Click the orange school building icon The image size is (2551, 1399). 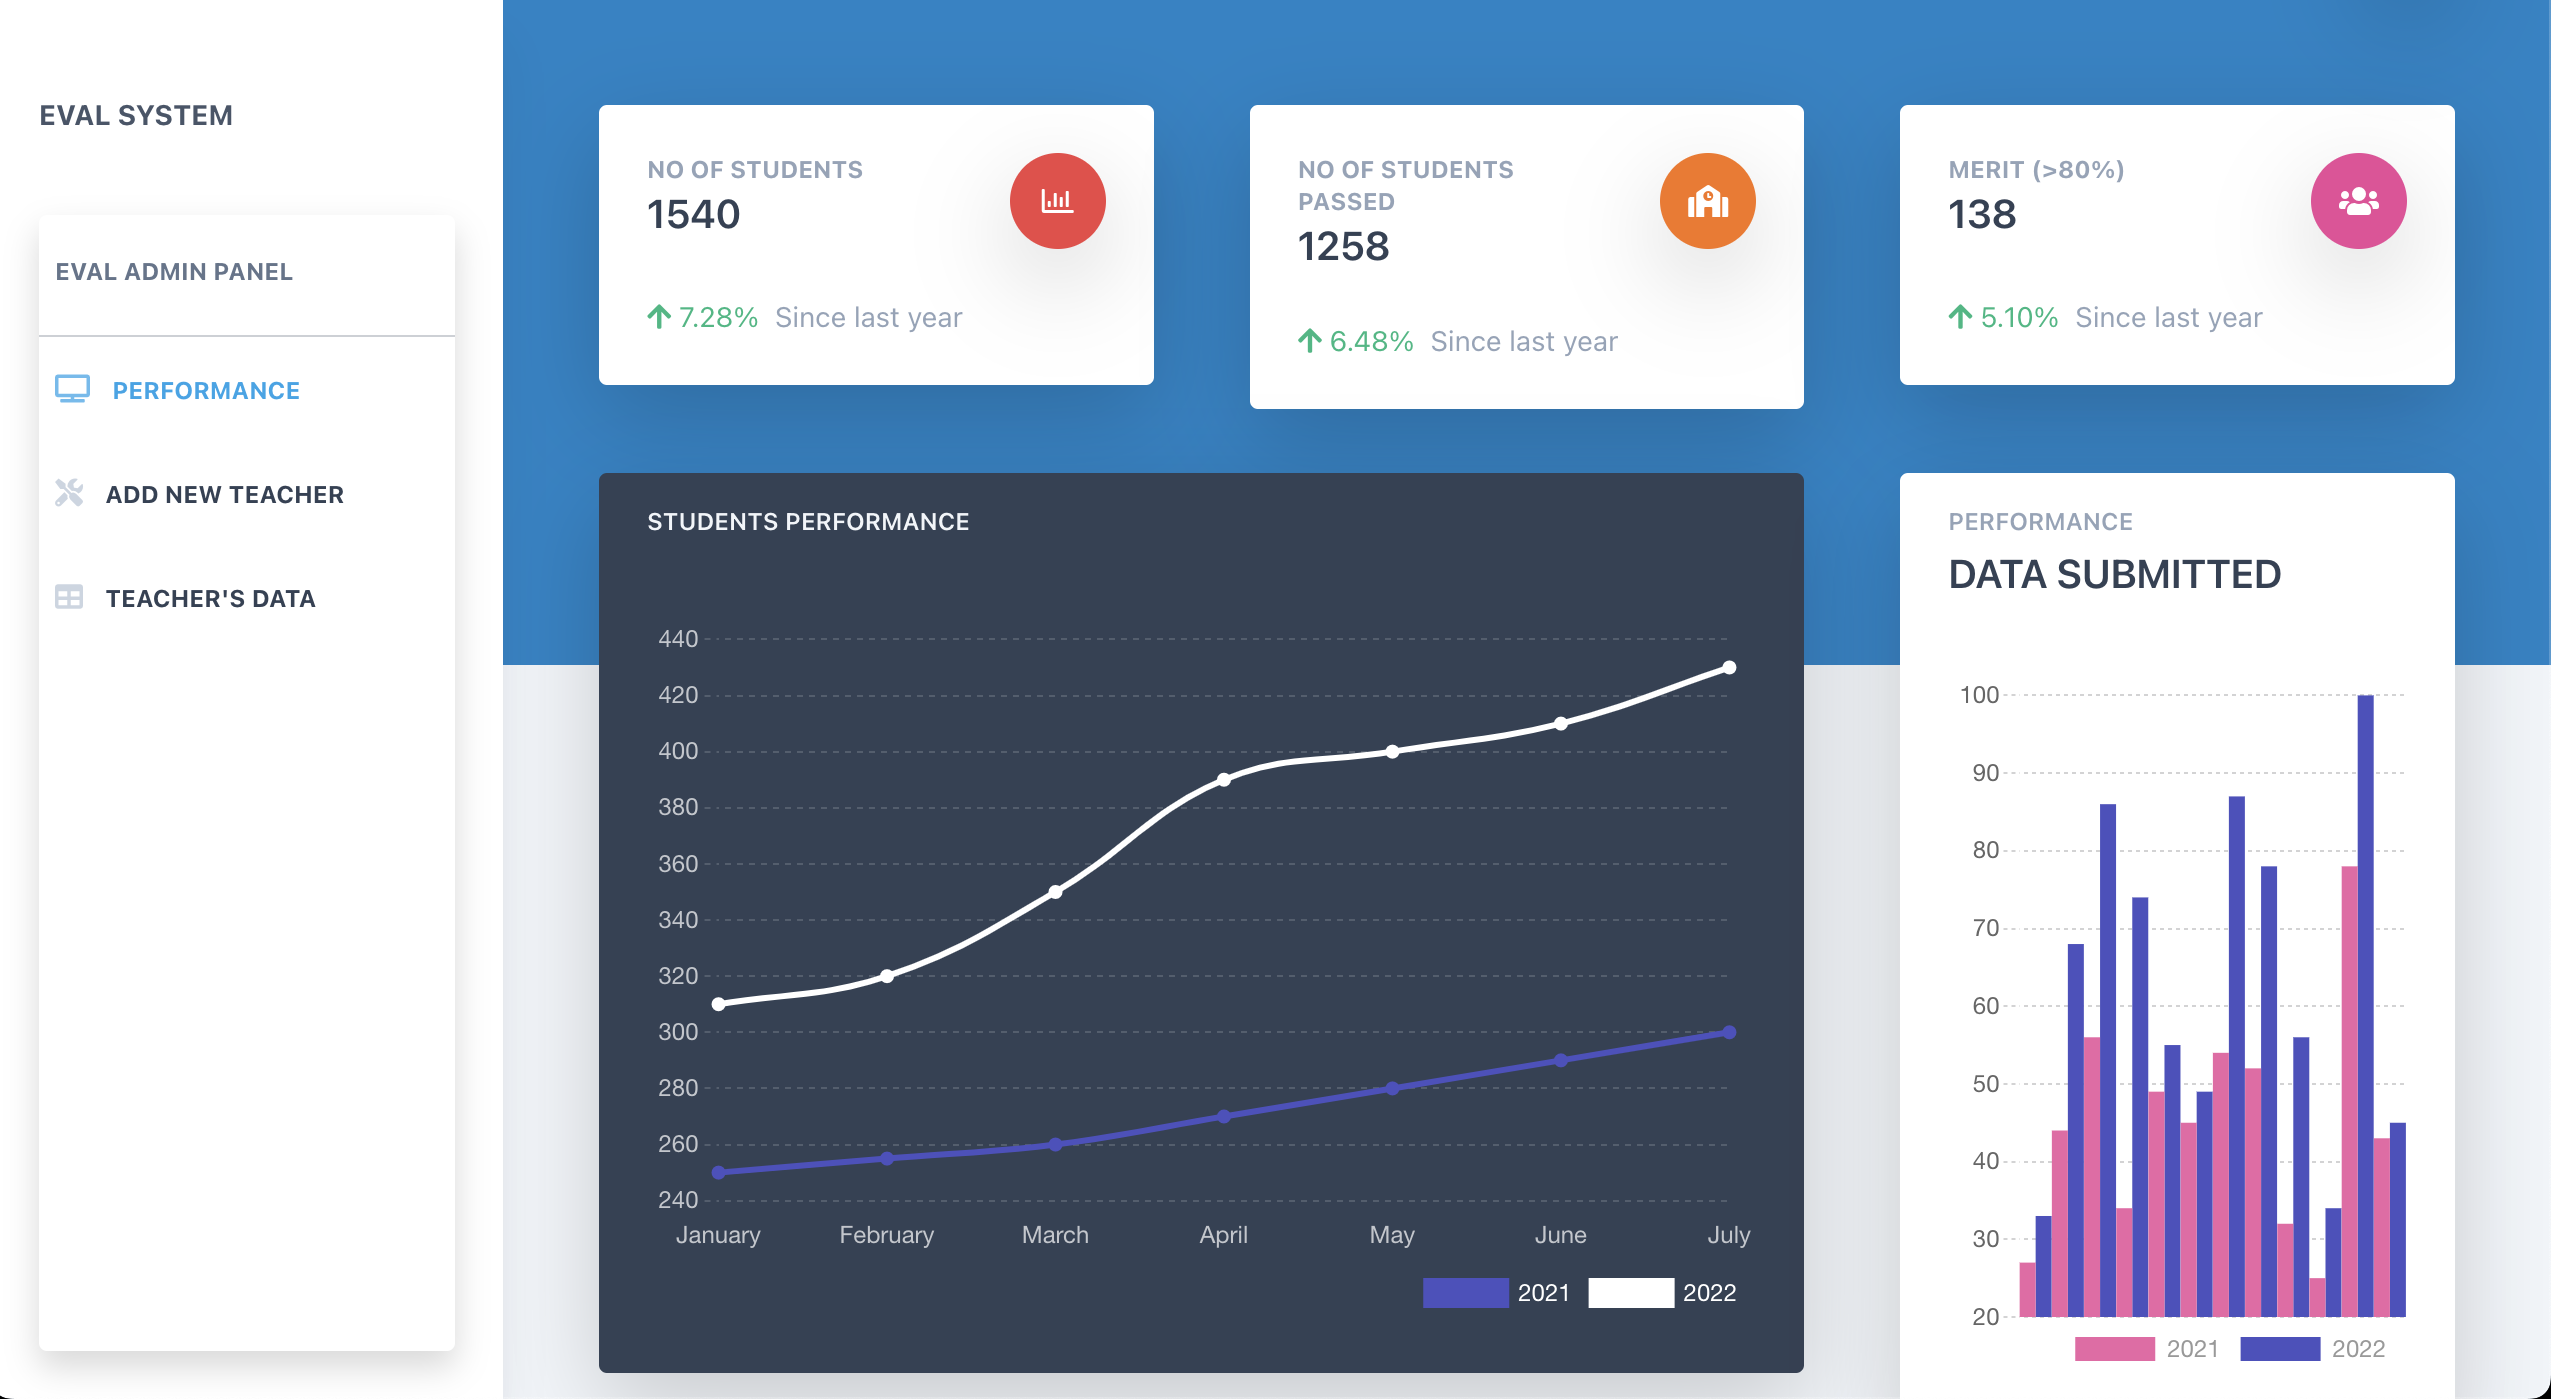1707,201
